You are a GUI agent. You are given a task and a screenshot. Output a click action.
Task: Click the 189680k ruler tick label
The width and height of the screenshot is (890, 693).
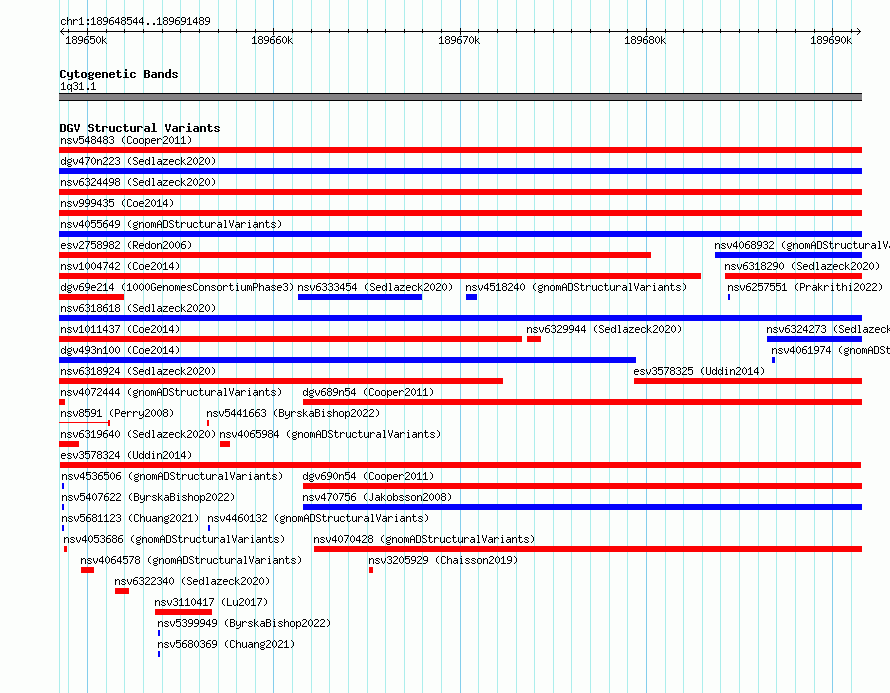[x=645, y=40]
